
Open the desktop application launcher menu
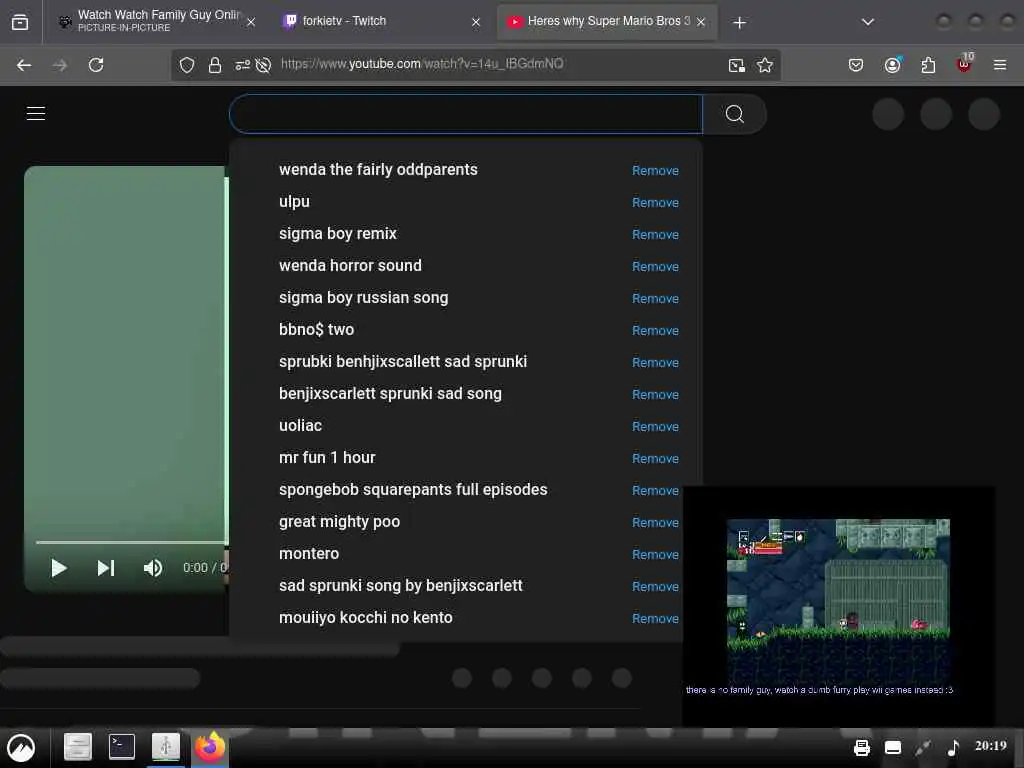[21, 747]
